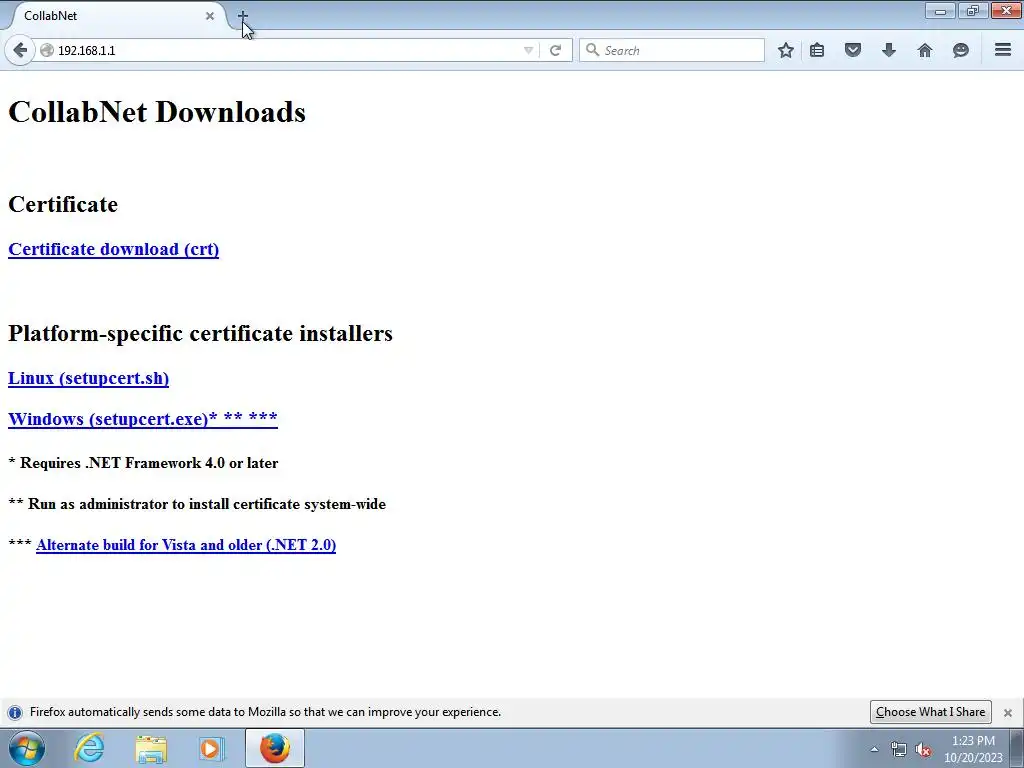Open the Windows (setupcert.exe) link
This screenshot has height=768, width=1024.
143,419
